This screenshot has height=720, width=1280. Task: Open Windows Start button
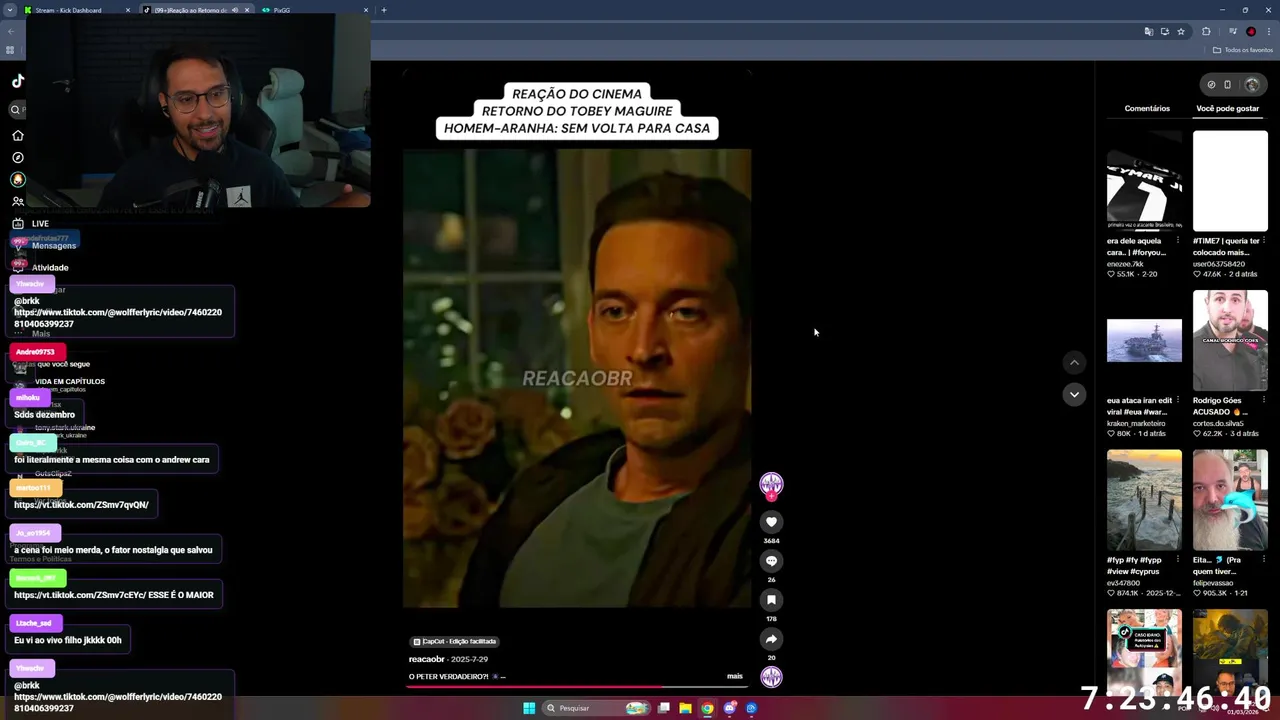[x=529, y=708]
